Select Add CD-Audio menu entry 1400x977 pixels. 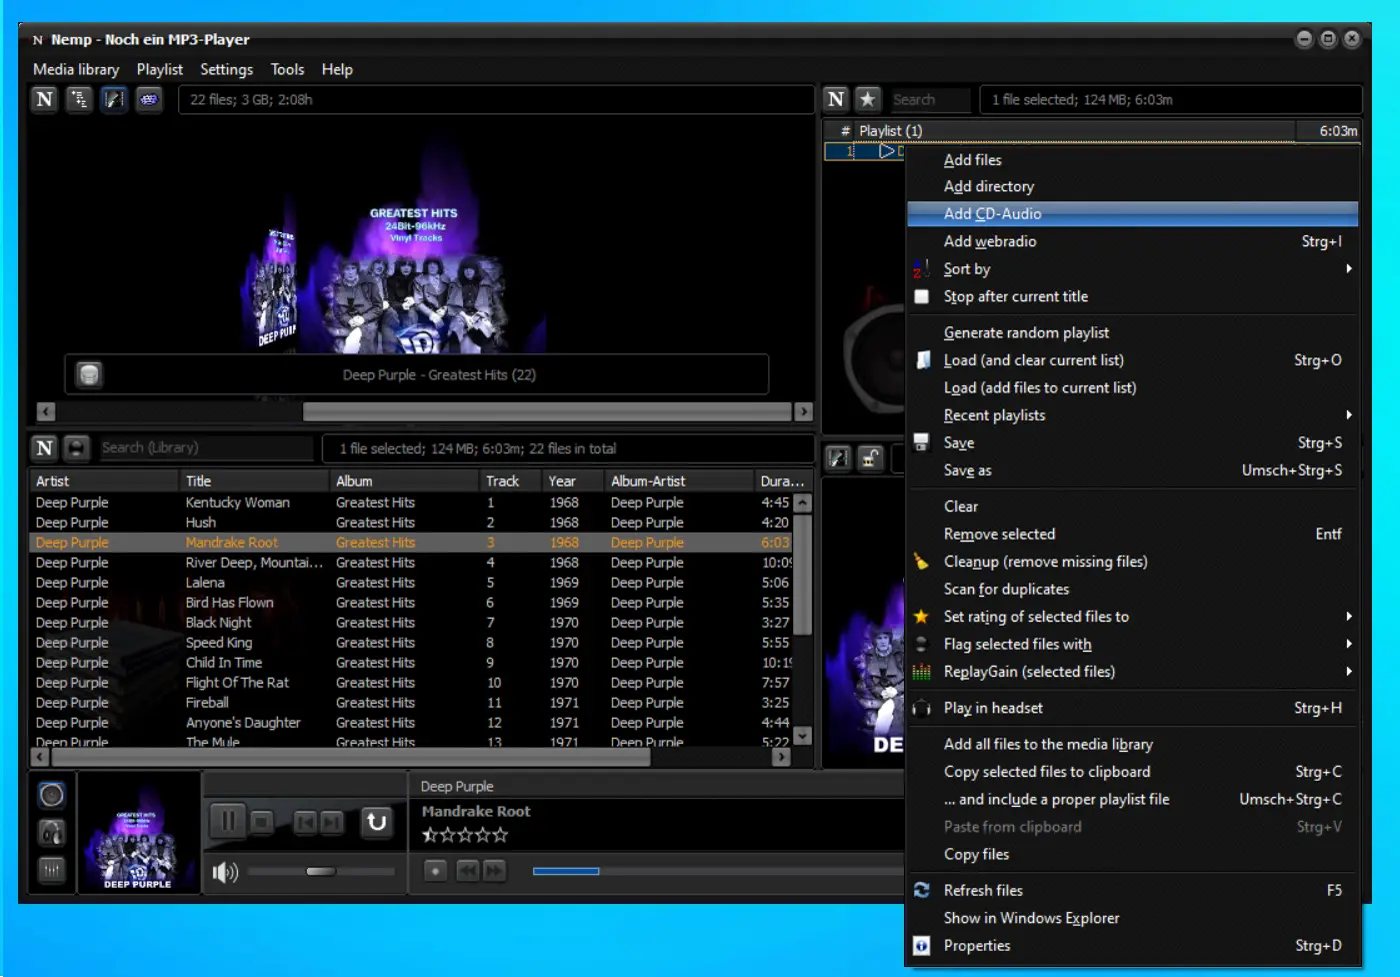click(1133, 214)
